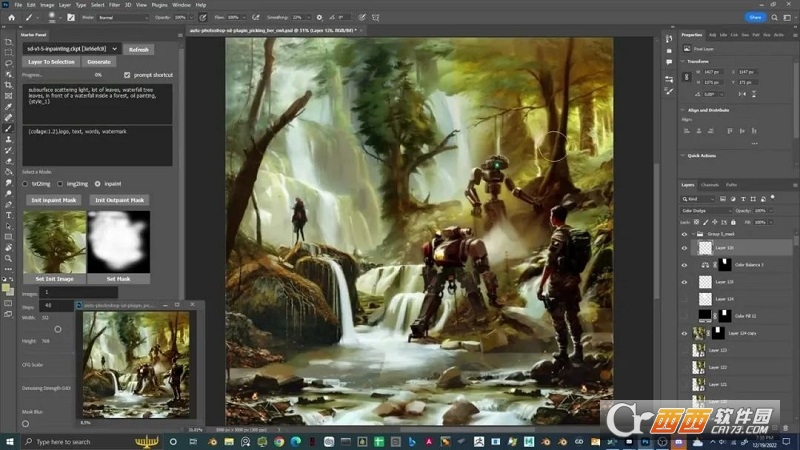Hide the Group 5_mask layer group
Screen dimensions: 800x450
[684, 234]
